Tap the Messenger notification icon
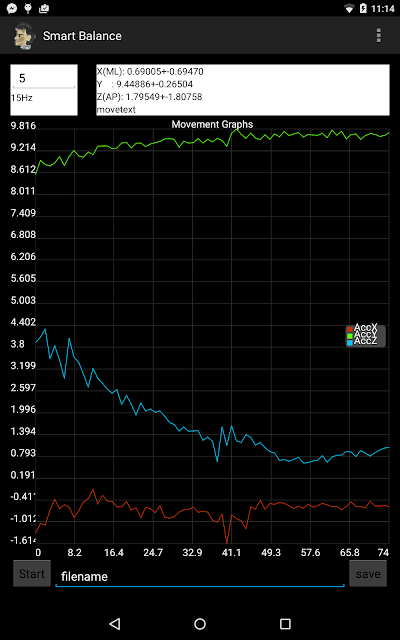 tap(12, 8)
